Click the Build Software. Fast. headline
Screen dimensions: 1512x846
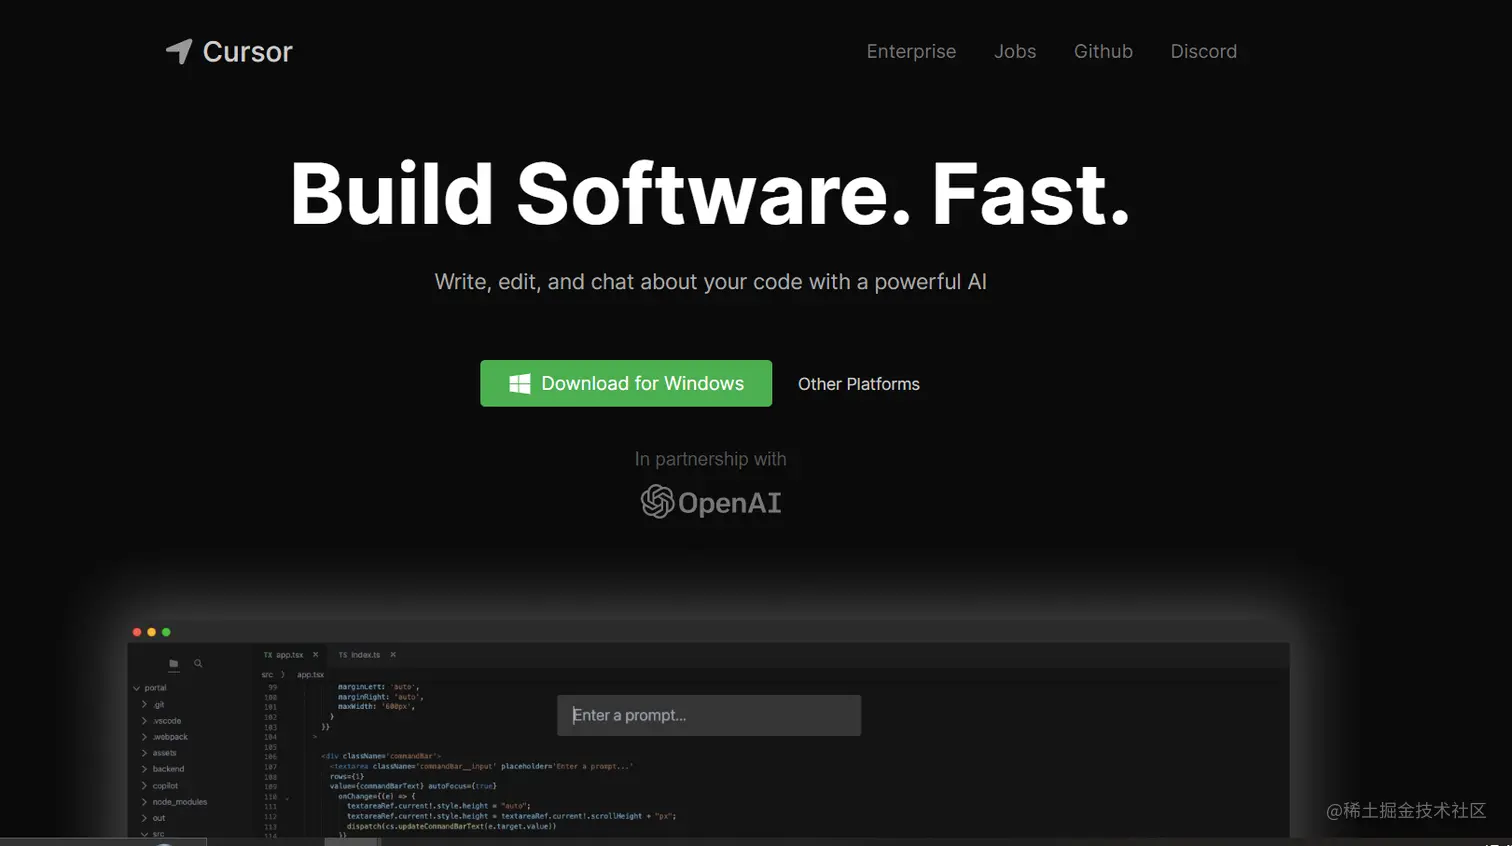point(710,193)
